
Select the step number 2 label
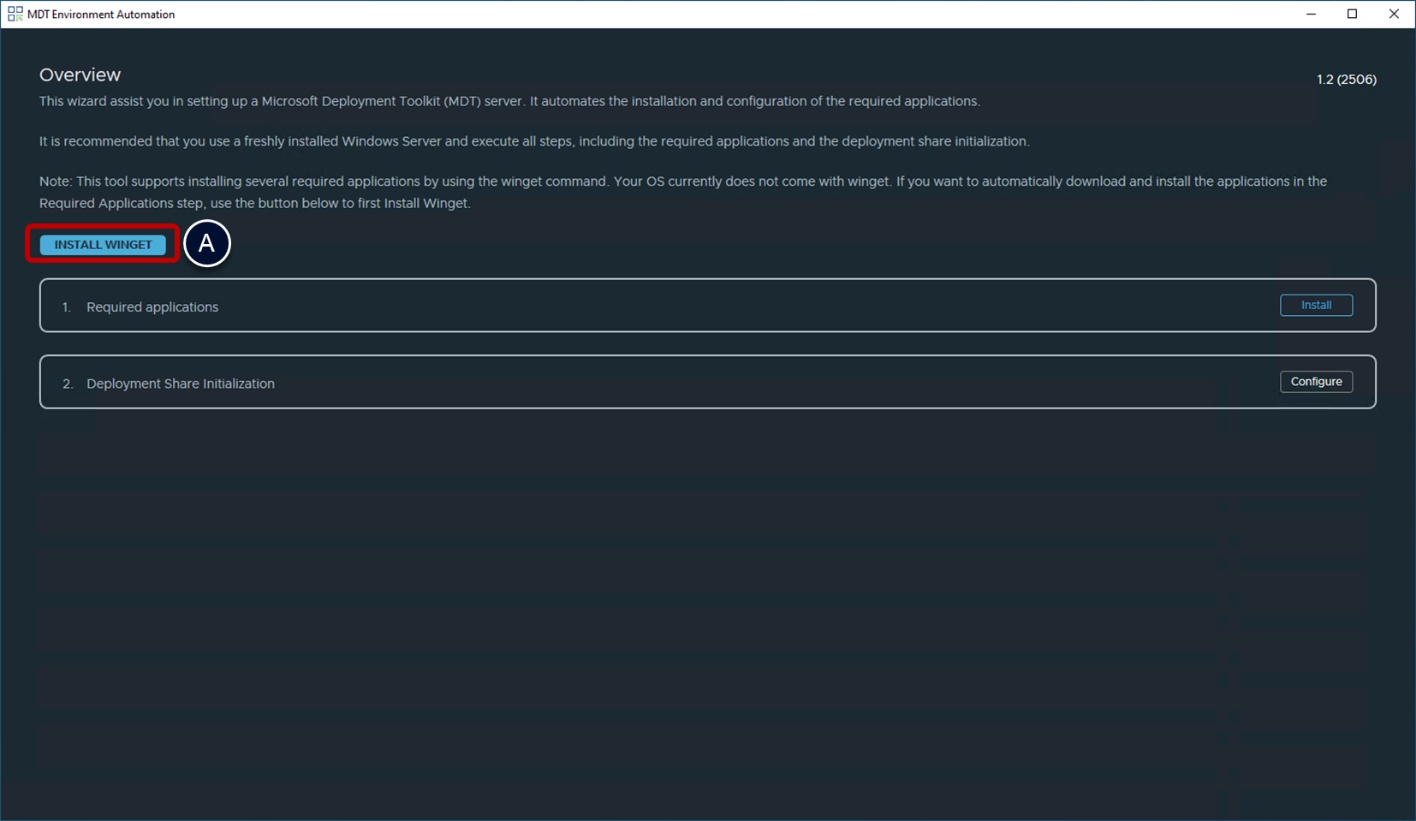click(67, 384)
